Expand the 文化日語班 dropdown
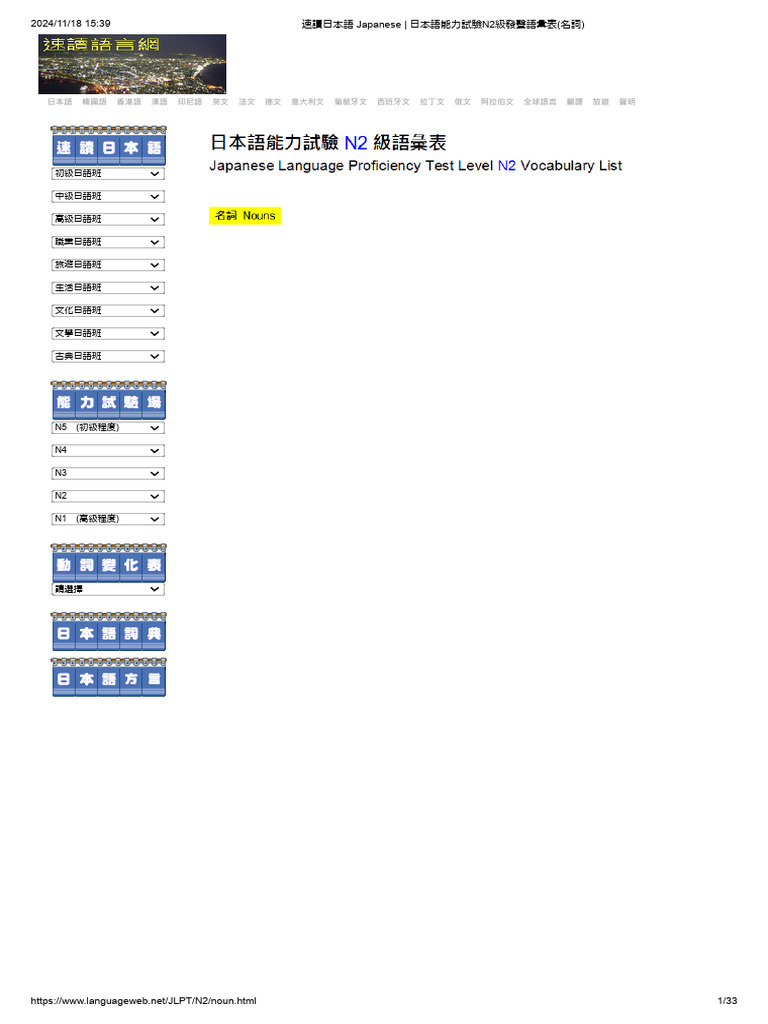The width and height of the screenshot is (768, 1024). [x=108, y=311]
